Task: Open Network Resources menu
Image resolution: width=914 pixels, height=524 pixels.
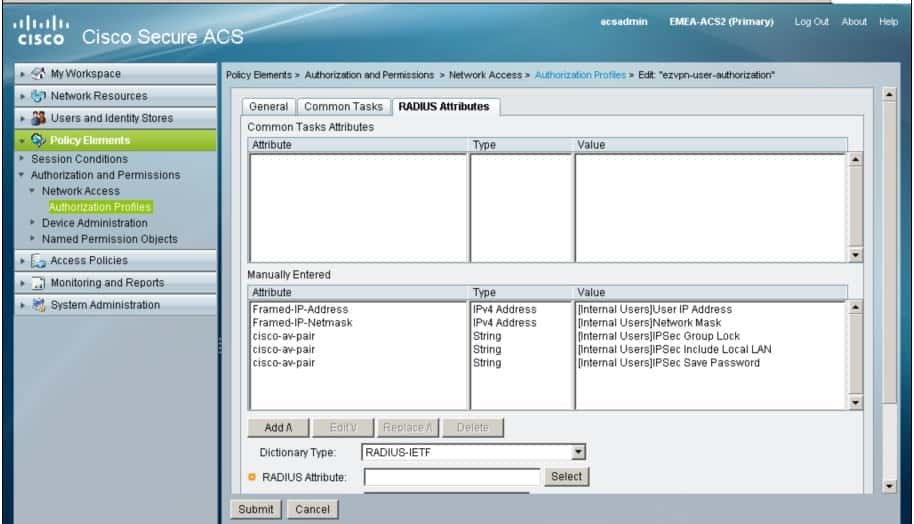Action: tap(115, 96)
